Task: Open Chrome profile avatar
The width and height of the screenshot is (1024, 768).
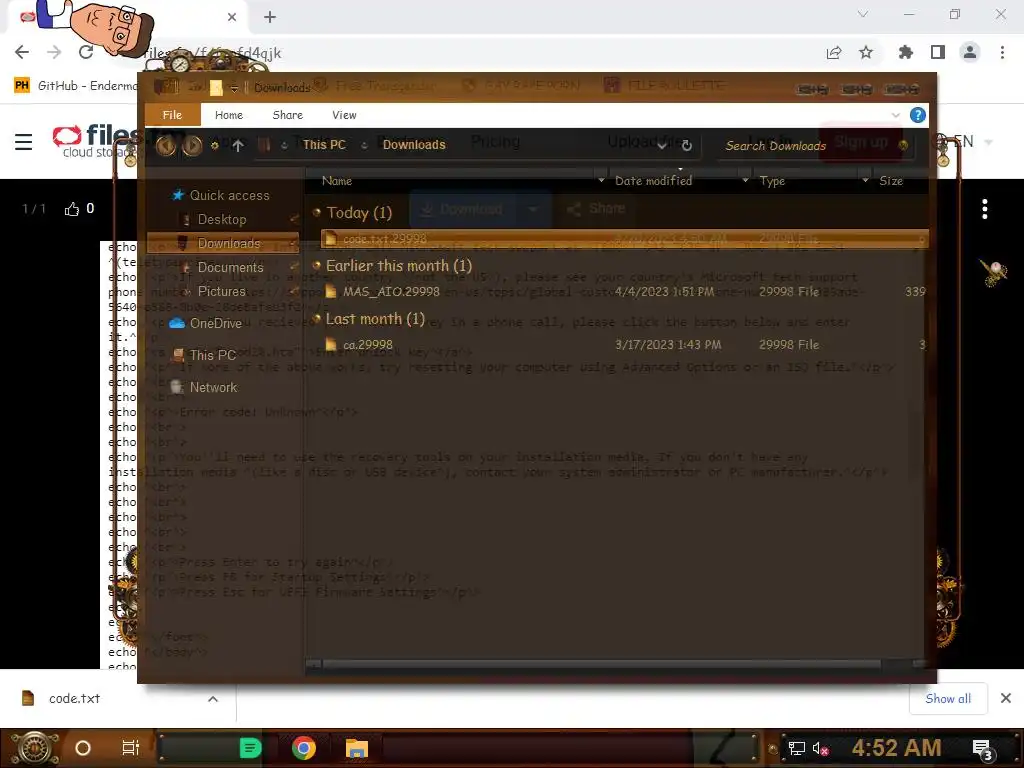Action: tap(970, 52)
